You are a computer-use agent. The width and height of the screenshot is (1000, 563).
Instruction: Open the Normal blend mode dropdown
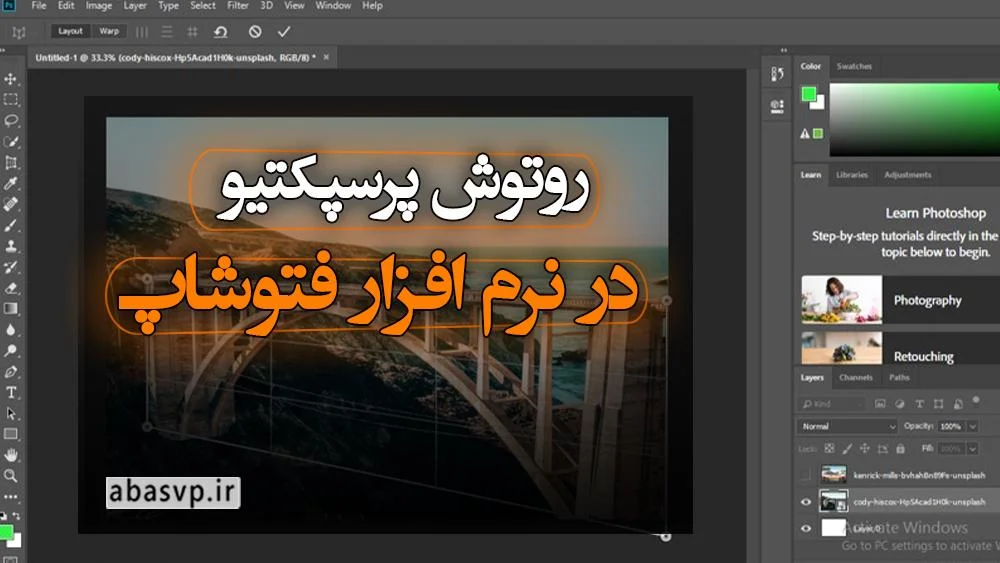coord(848,426)
